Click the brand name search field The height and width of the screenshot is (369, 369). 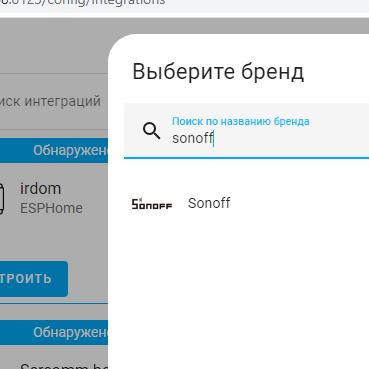click(x=247, y=130)
